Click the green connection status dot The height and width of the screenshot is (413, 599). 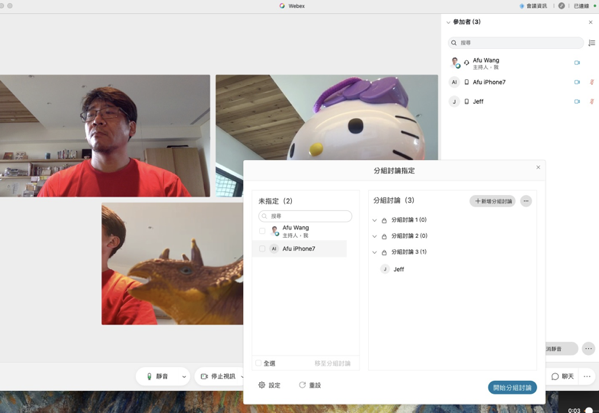click(595, 6)
